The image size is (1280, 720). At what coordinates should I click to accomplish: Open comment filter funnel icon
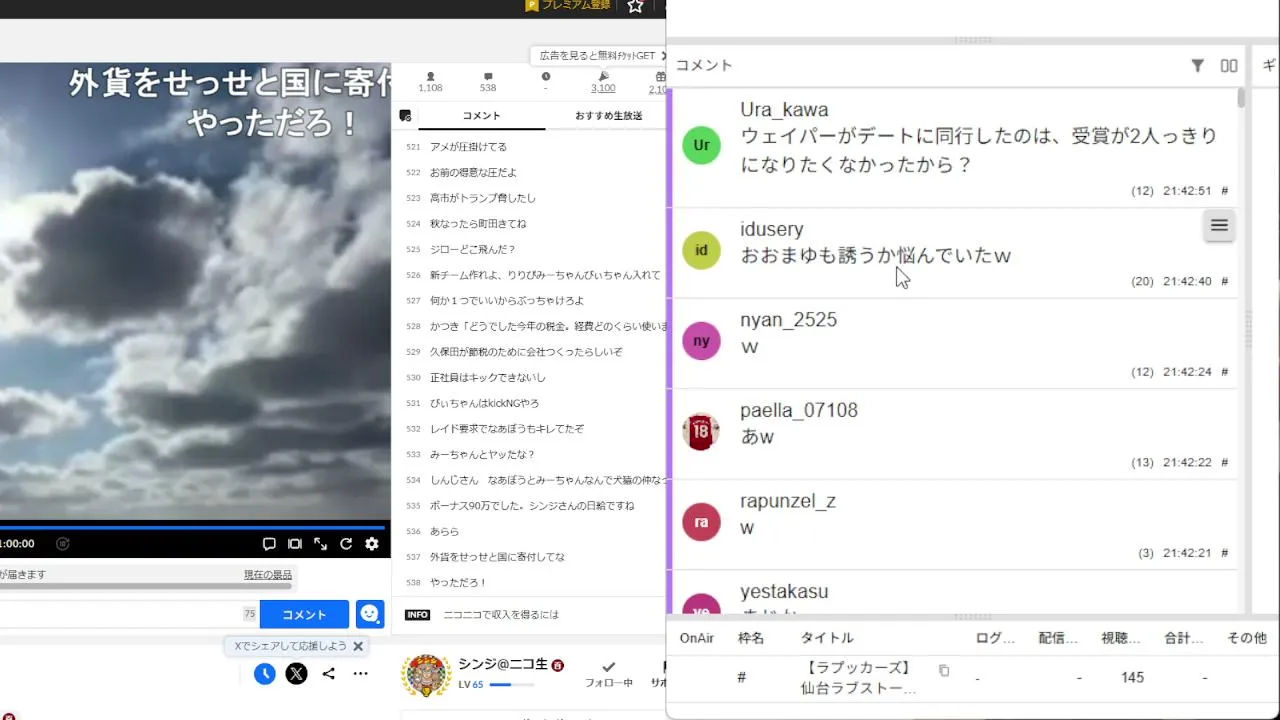(x=1197, y=66)
